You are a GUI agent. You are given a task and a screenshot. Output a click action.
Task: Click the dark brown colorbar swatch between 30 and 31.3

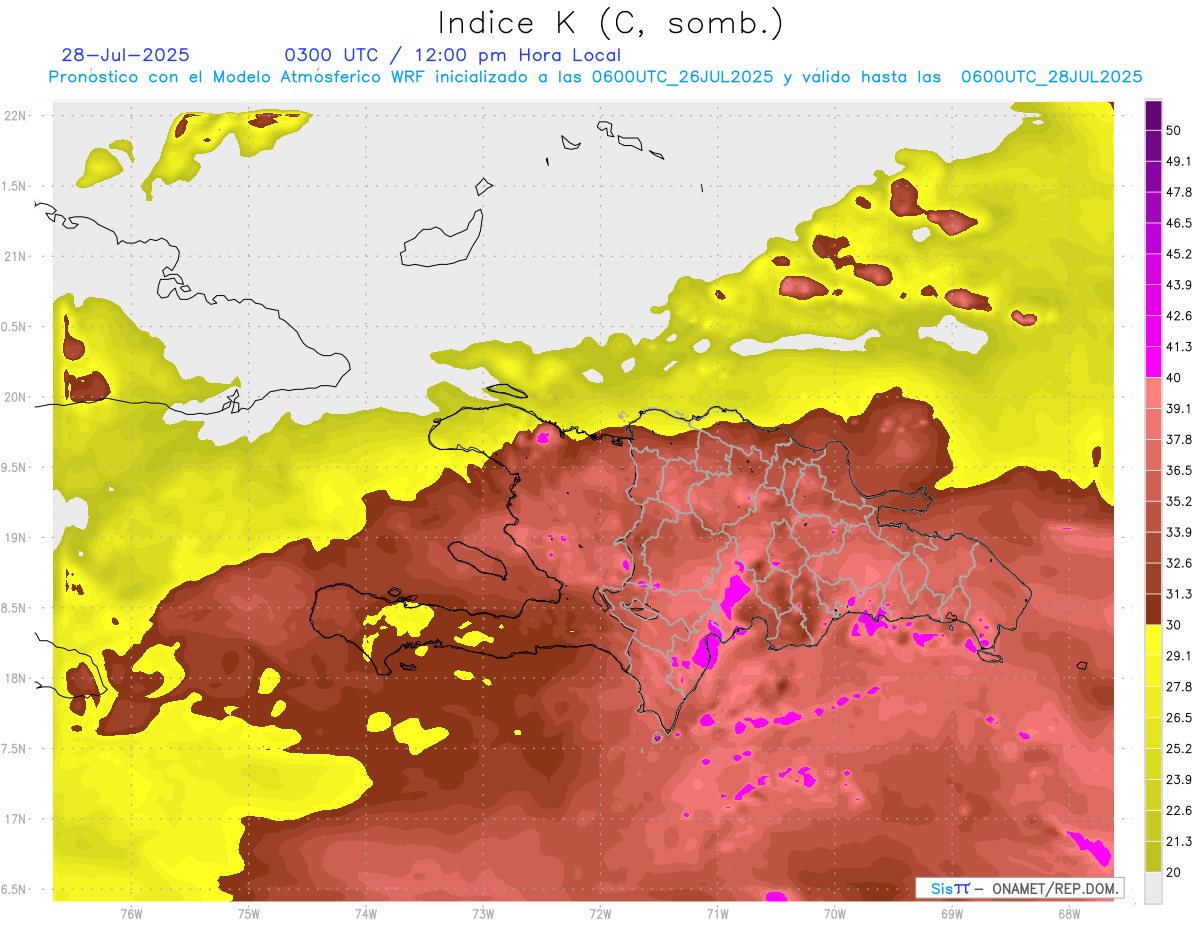click(1153, 610)
